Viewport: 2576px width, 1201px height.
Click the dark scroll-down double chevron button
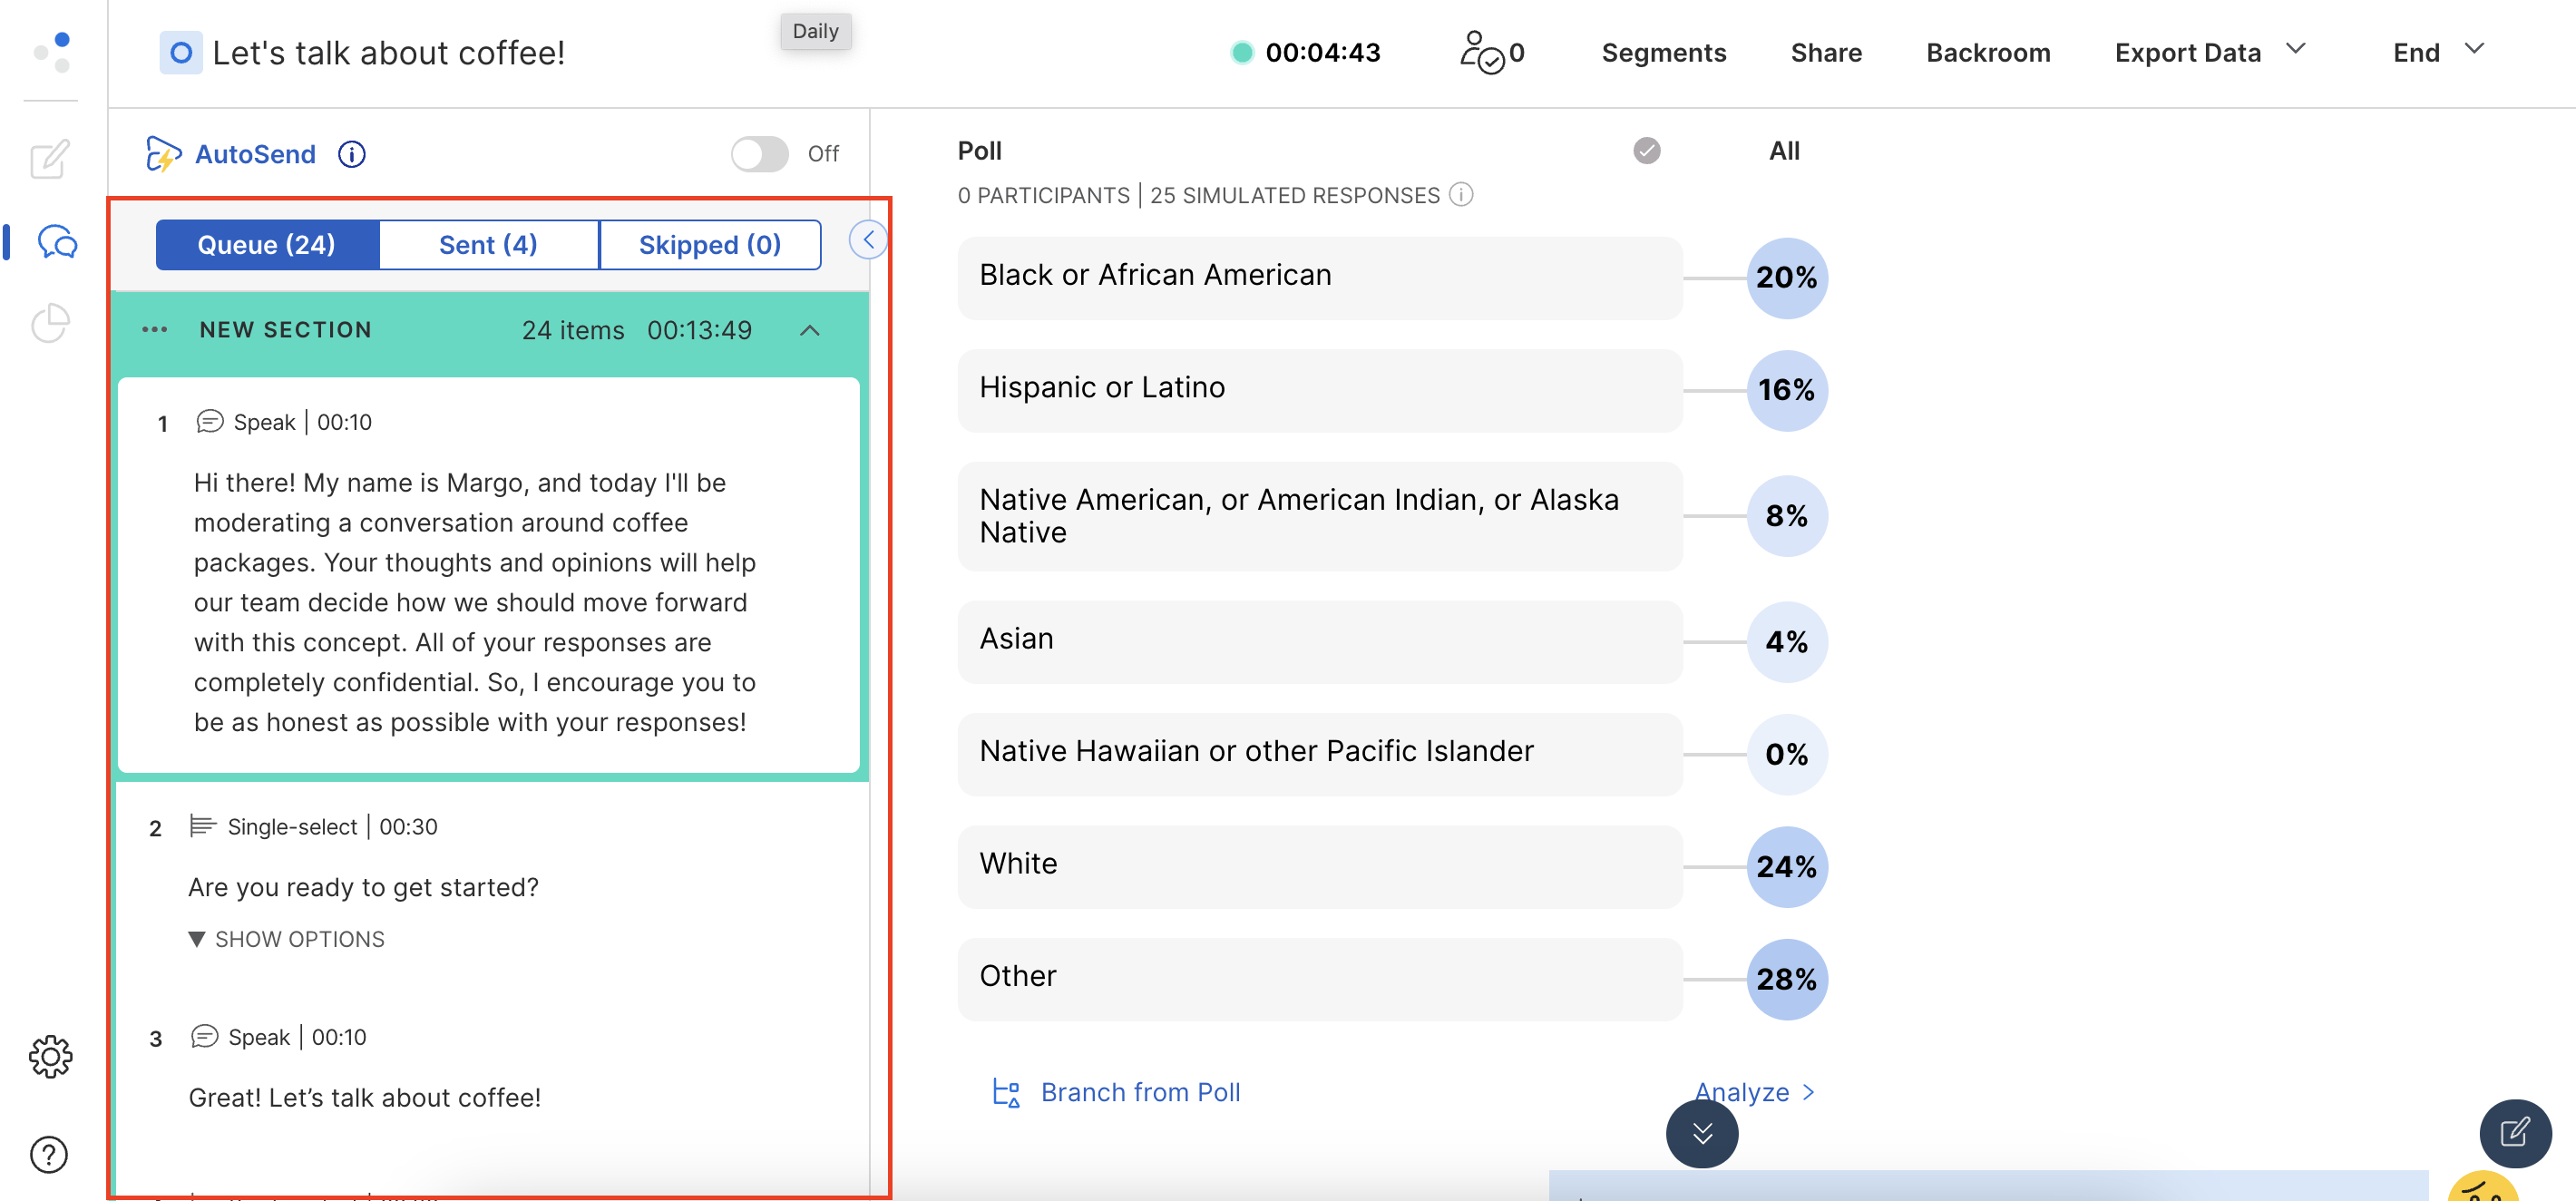point(1701,1133)
